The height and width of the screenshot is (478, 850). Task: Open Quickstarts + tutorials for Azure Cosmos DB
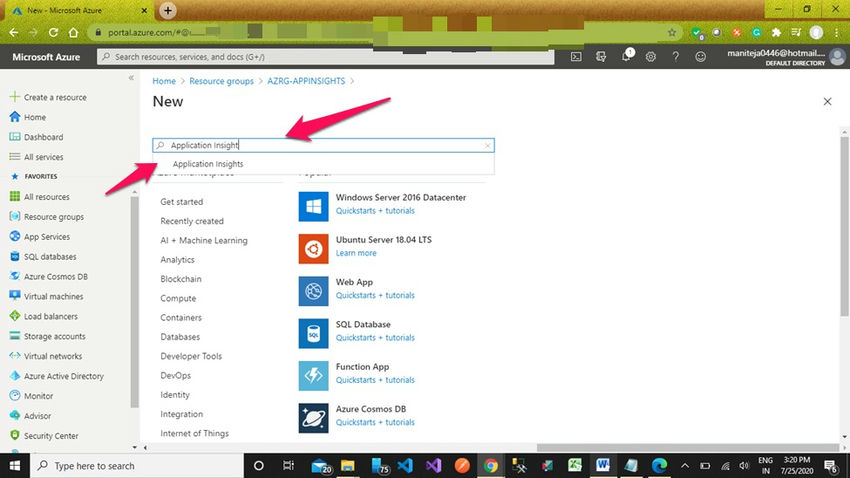point(375,422)
